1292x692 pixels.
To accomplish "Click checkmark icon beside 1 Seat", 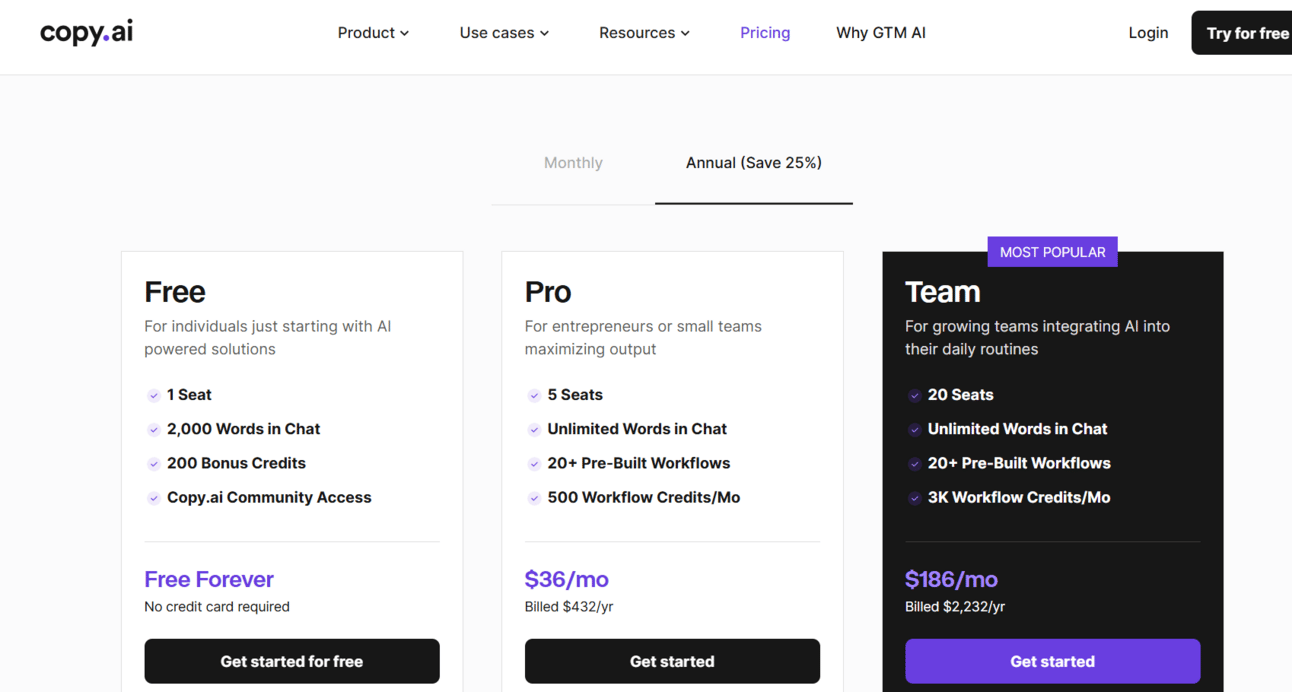I will pos(154,395).
